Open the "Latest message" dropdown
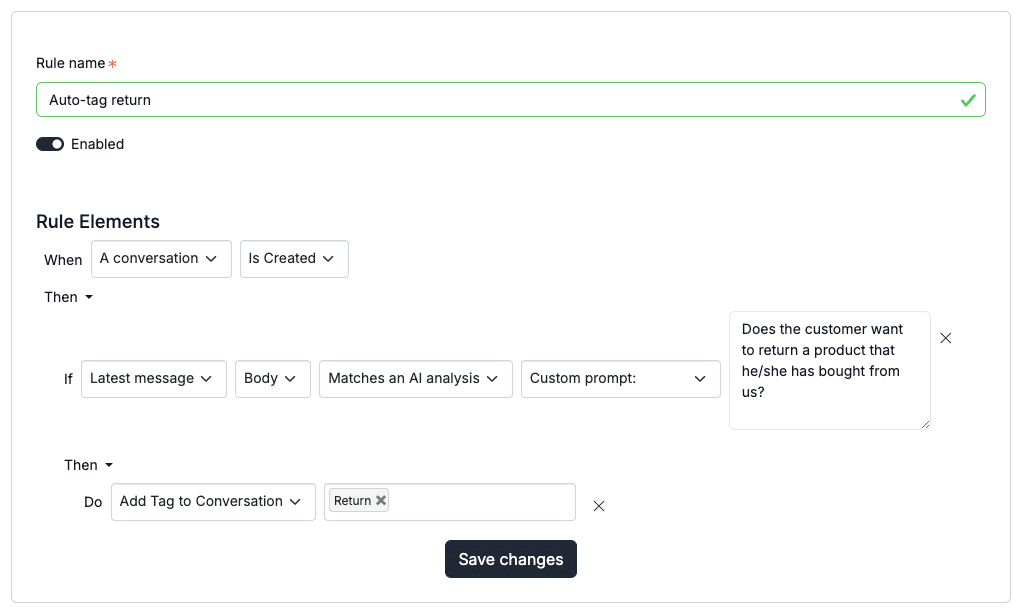1025x611 pixels. click(x=153, y=379)
